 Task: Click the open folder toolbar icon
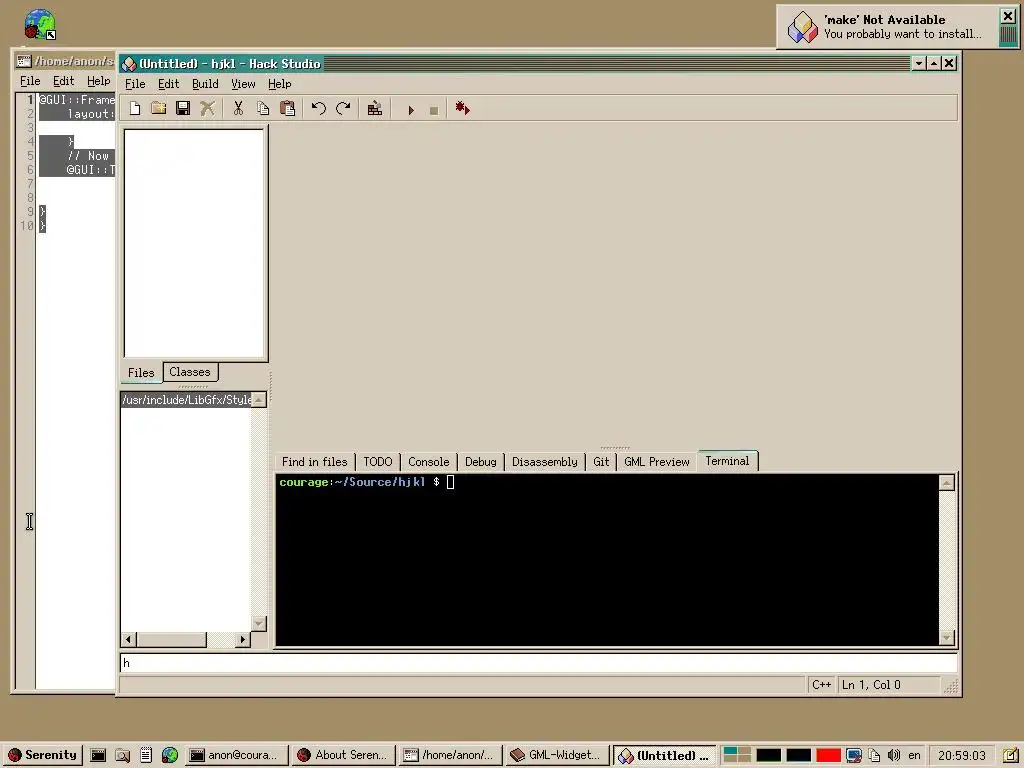tap(159, 108)
